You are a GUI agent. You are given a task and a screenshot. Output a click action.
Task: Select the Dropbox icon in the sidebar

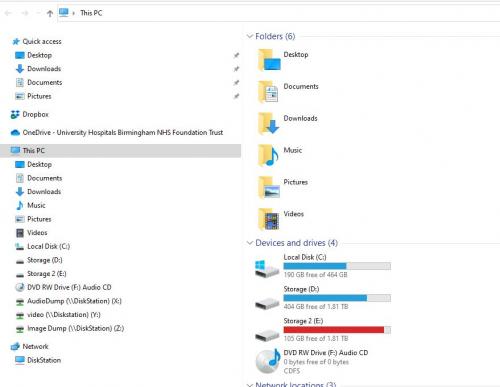click(x=15, y=115)
